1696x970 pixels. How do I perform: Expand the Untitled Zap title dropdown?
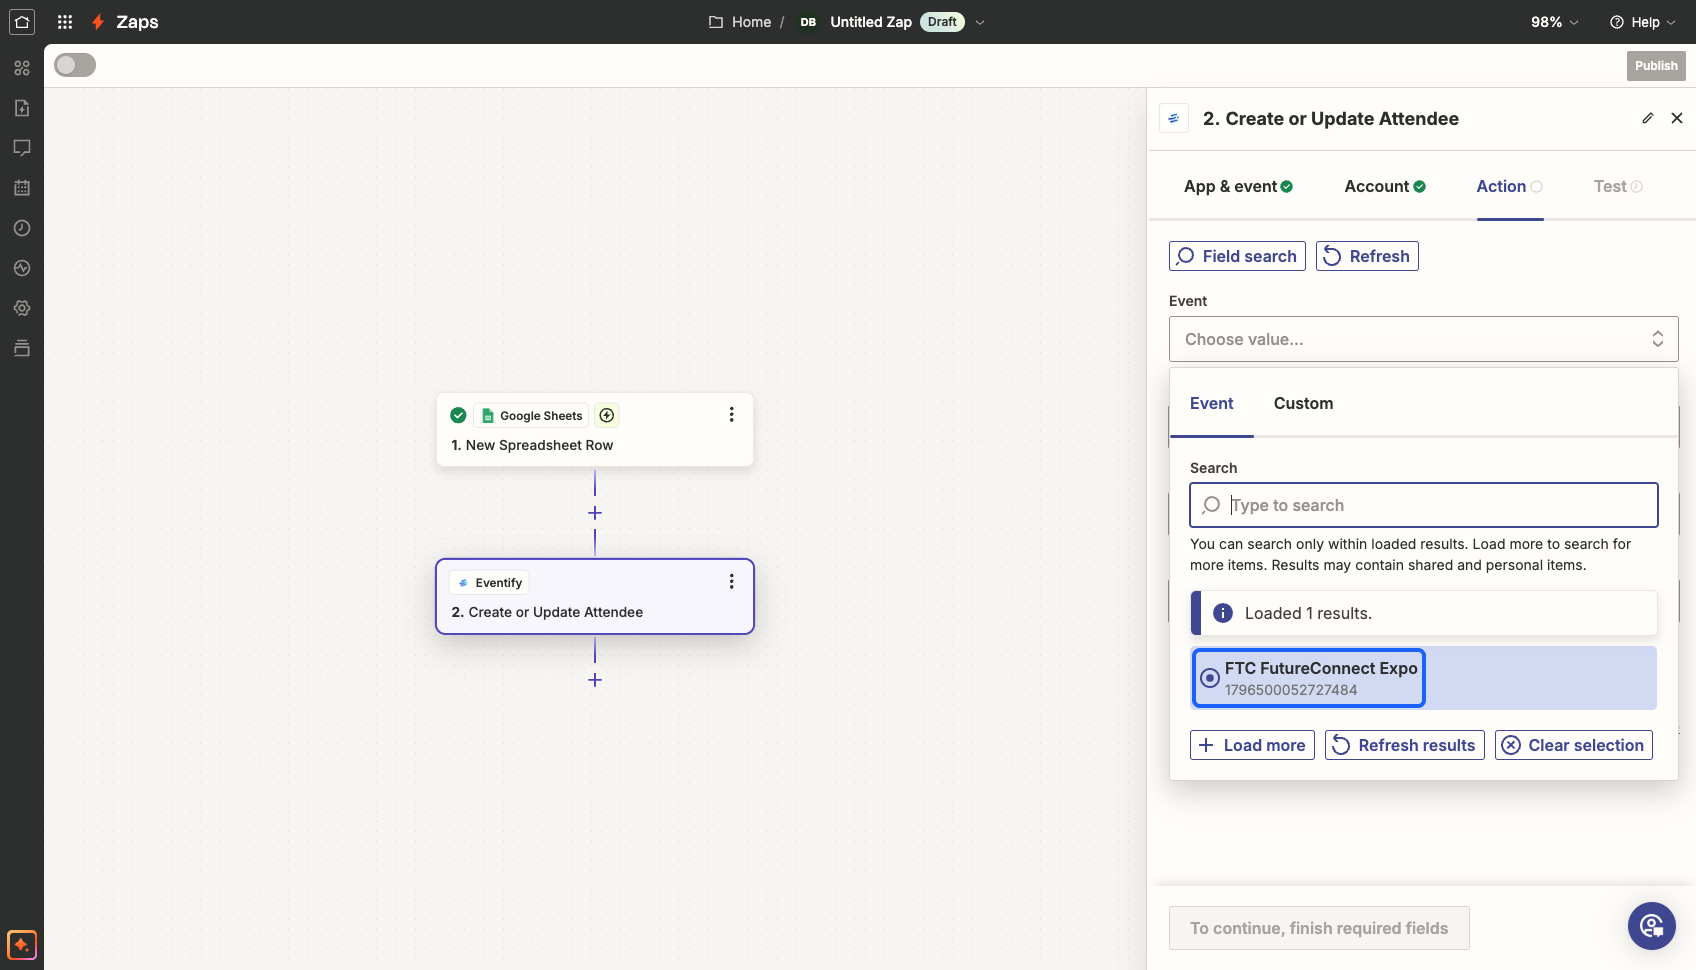point(980,22)
